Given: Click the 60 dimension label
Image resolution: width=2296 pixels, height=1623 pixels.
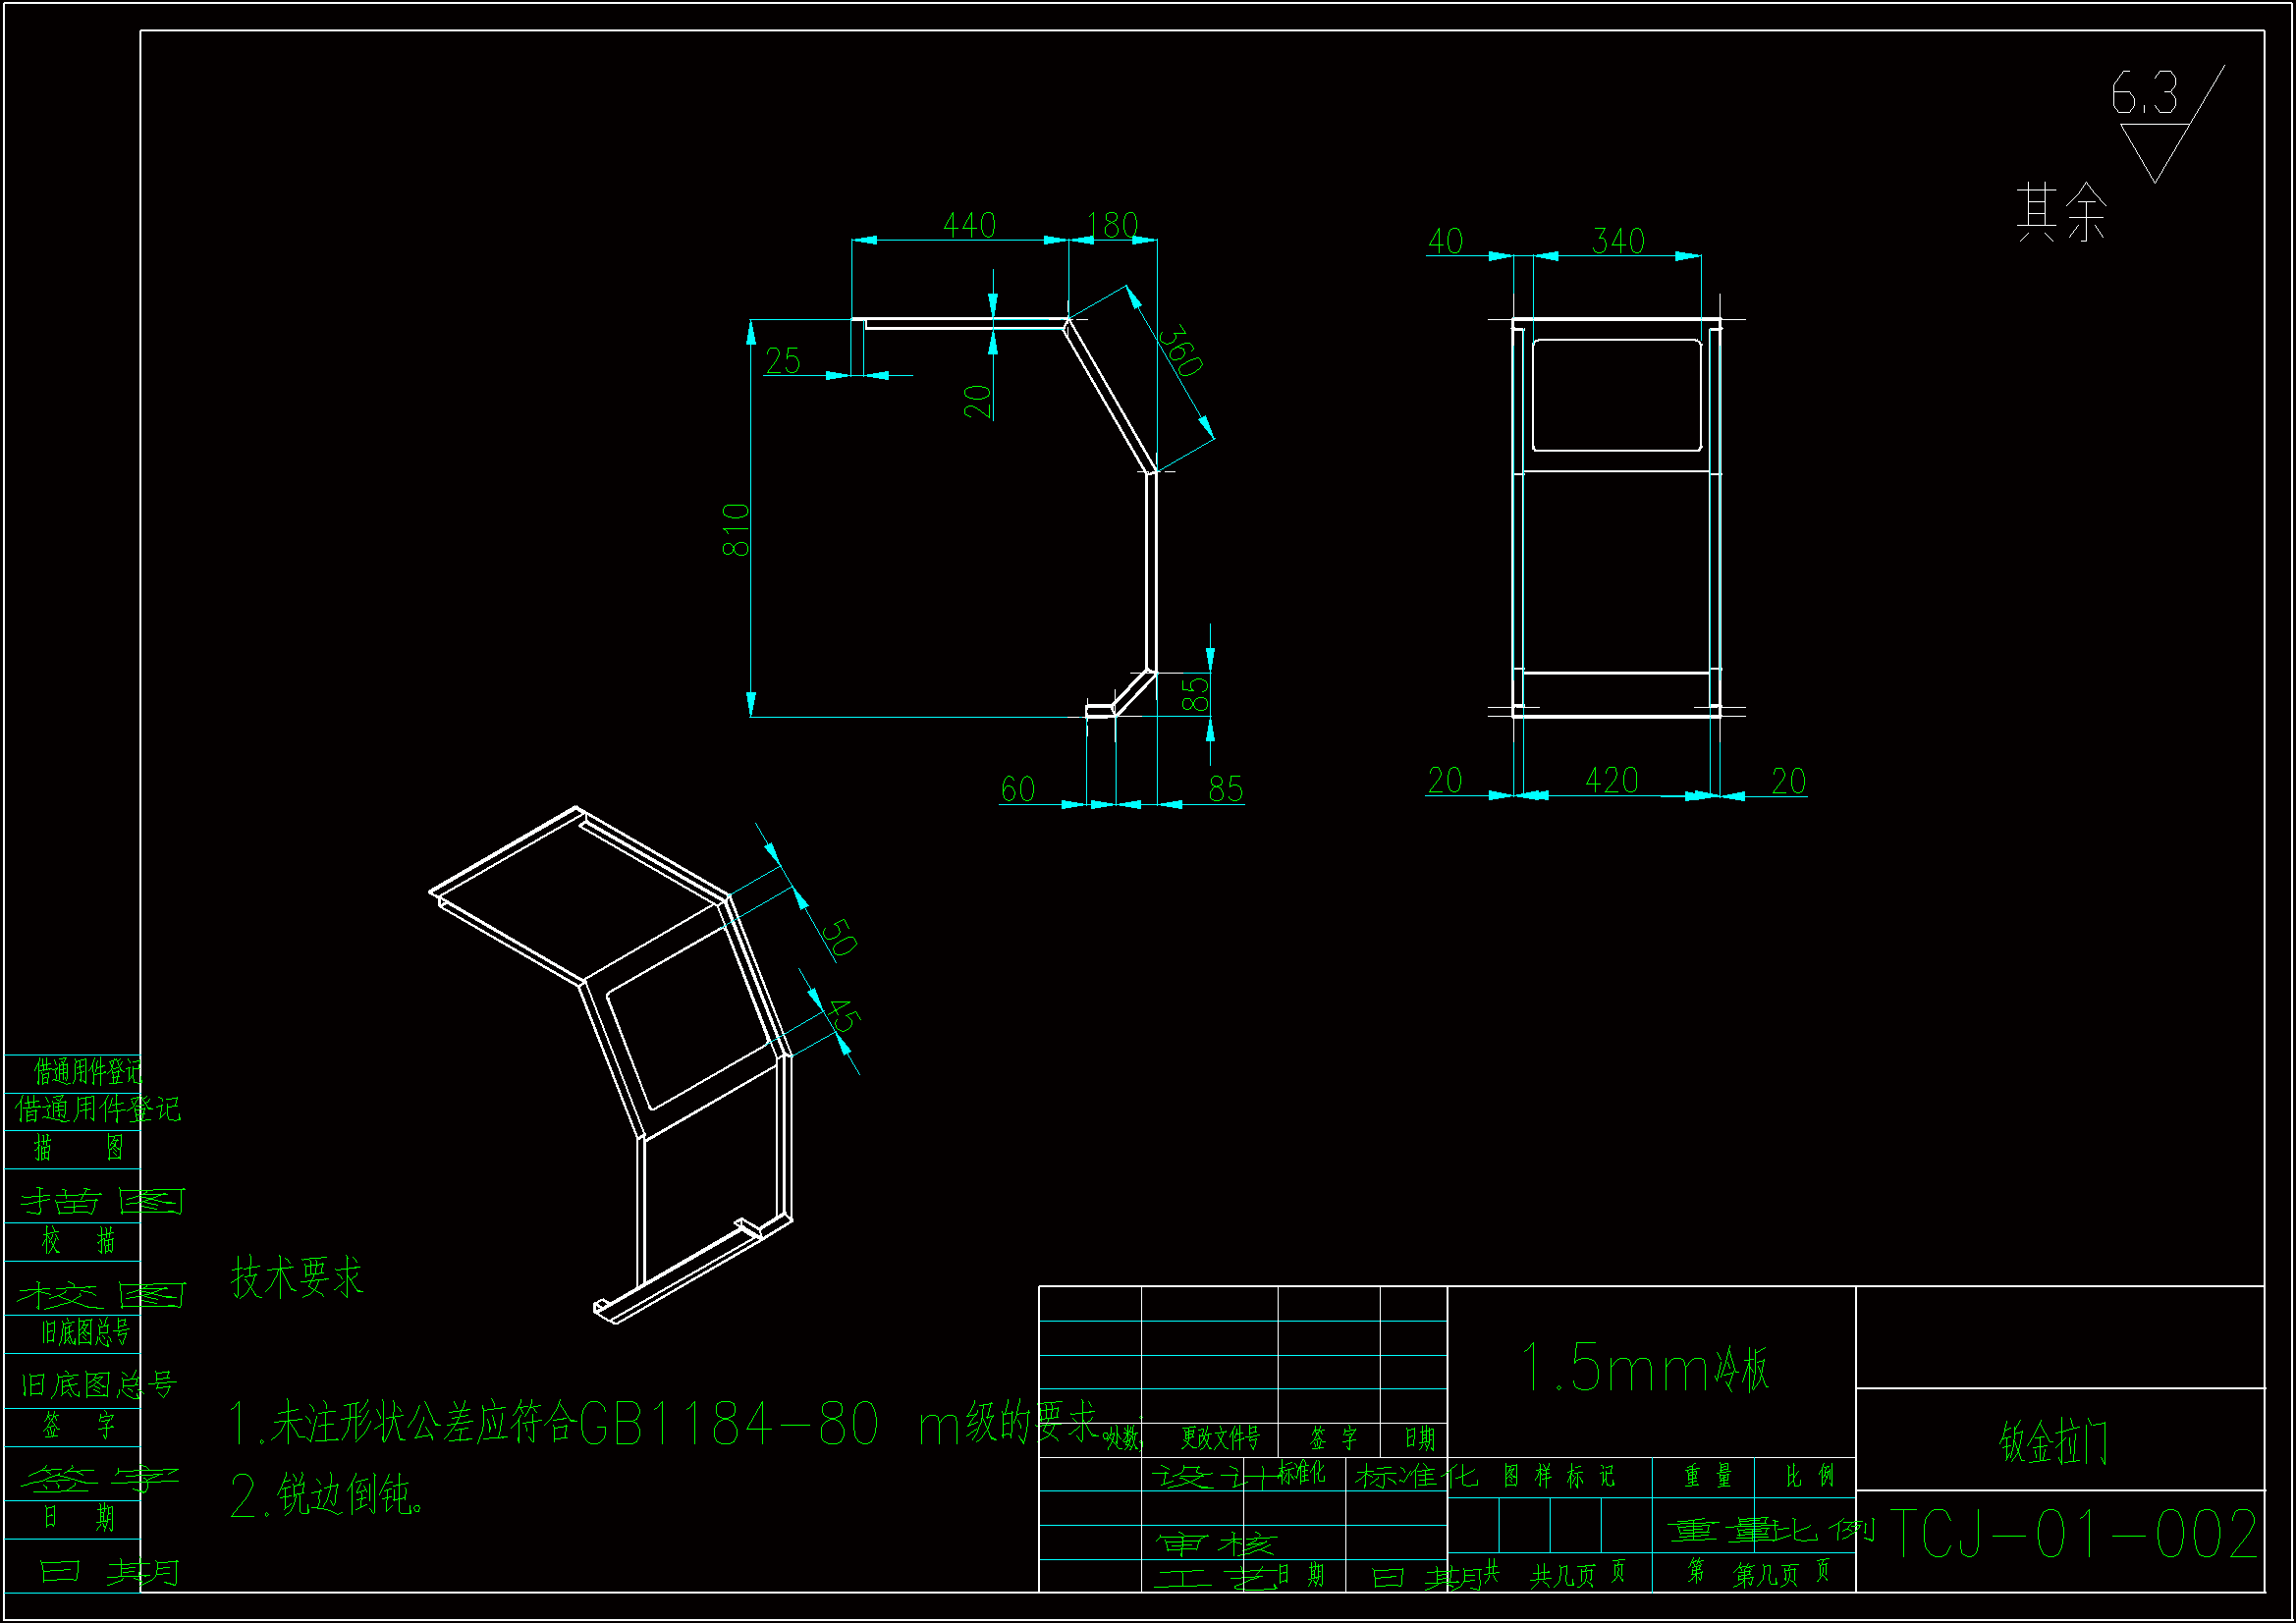Looking at the screenshot, I should (1017, 789).
